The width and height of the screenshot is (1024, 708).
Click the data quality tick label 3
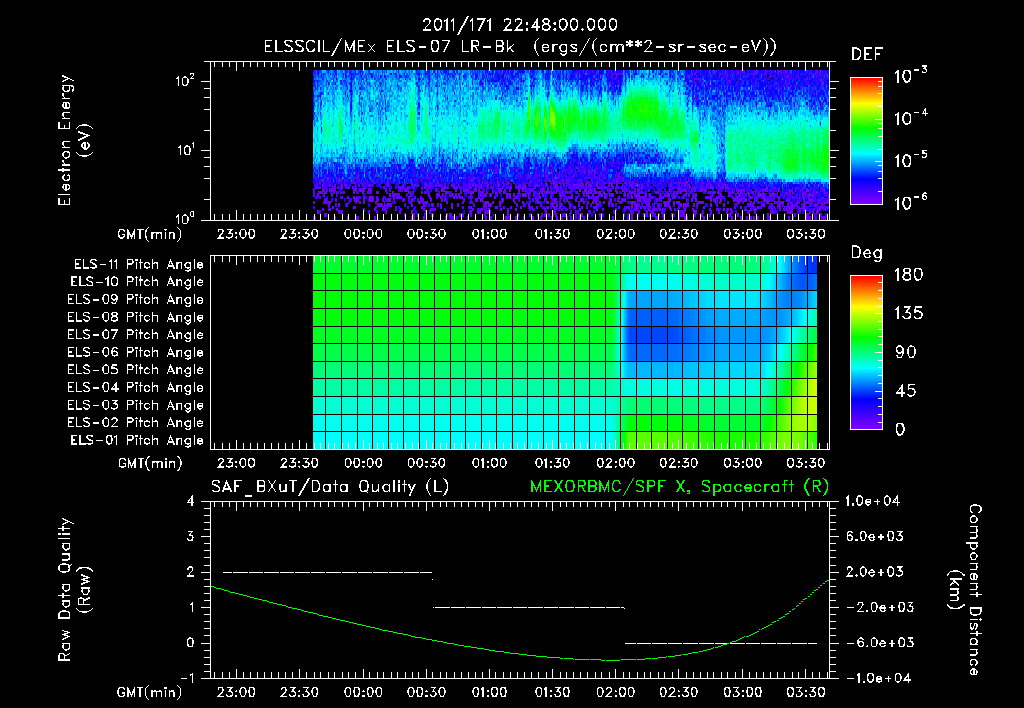191,537
